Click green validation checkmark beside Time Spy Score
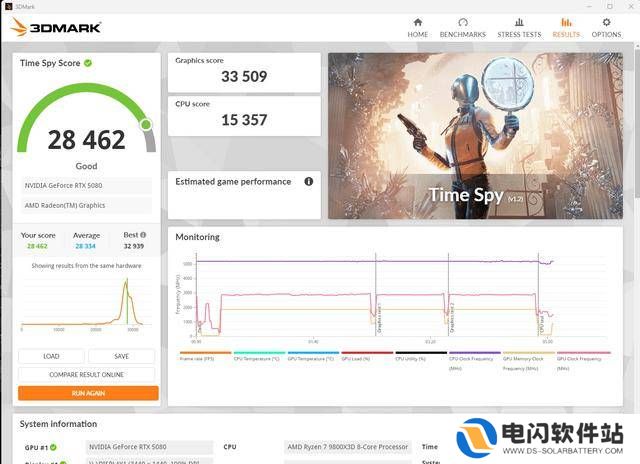Viewport: 640px width, 464px height. pyautogui.click(x=88, y=63)
